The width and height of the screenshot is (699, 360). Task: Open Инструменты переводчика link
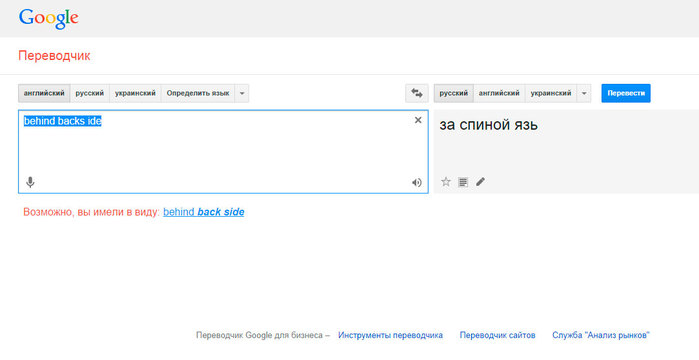tap(391, 335)
